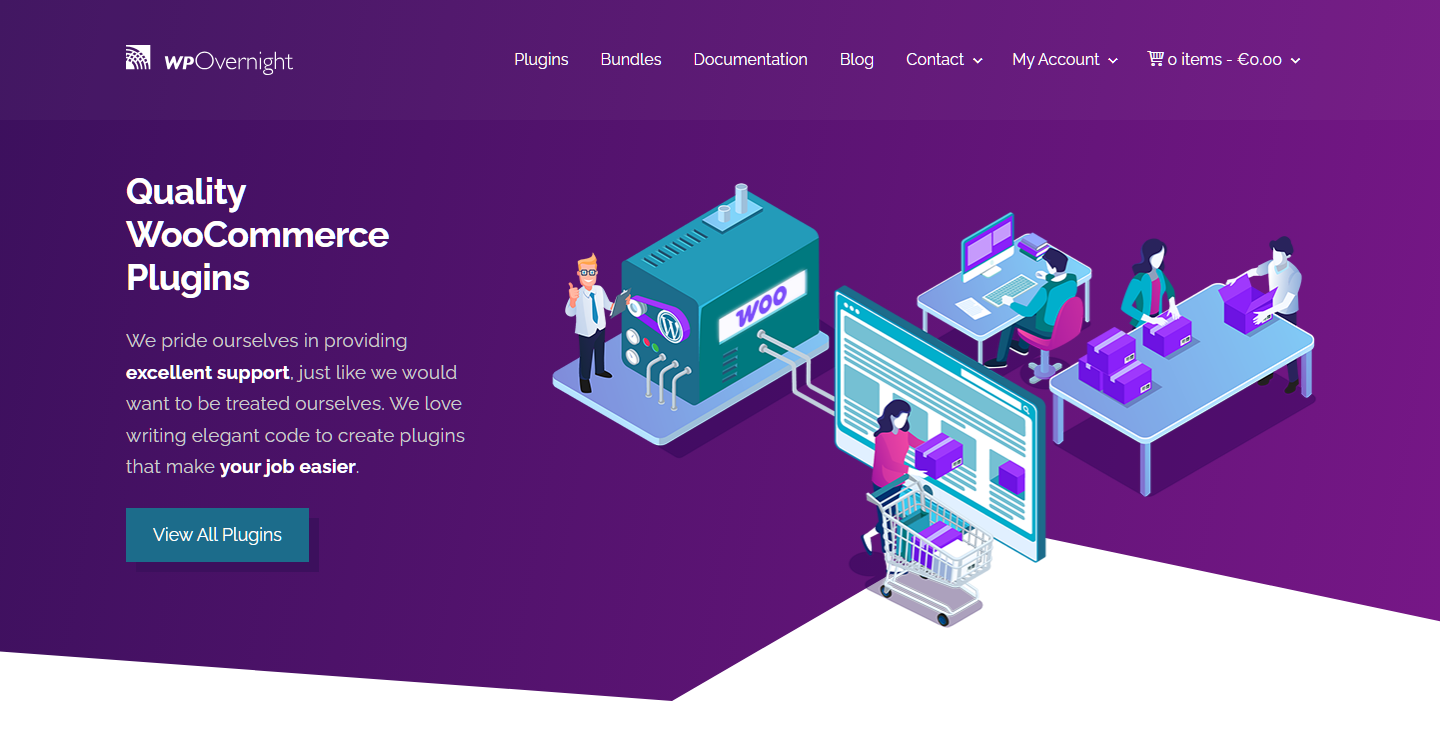Click the WPOvernight wordmark text
Image resolution: width=1440 pixels, height=740 pixels.
point(229,62)
